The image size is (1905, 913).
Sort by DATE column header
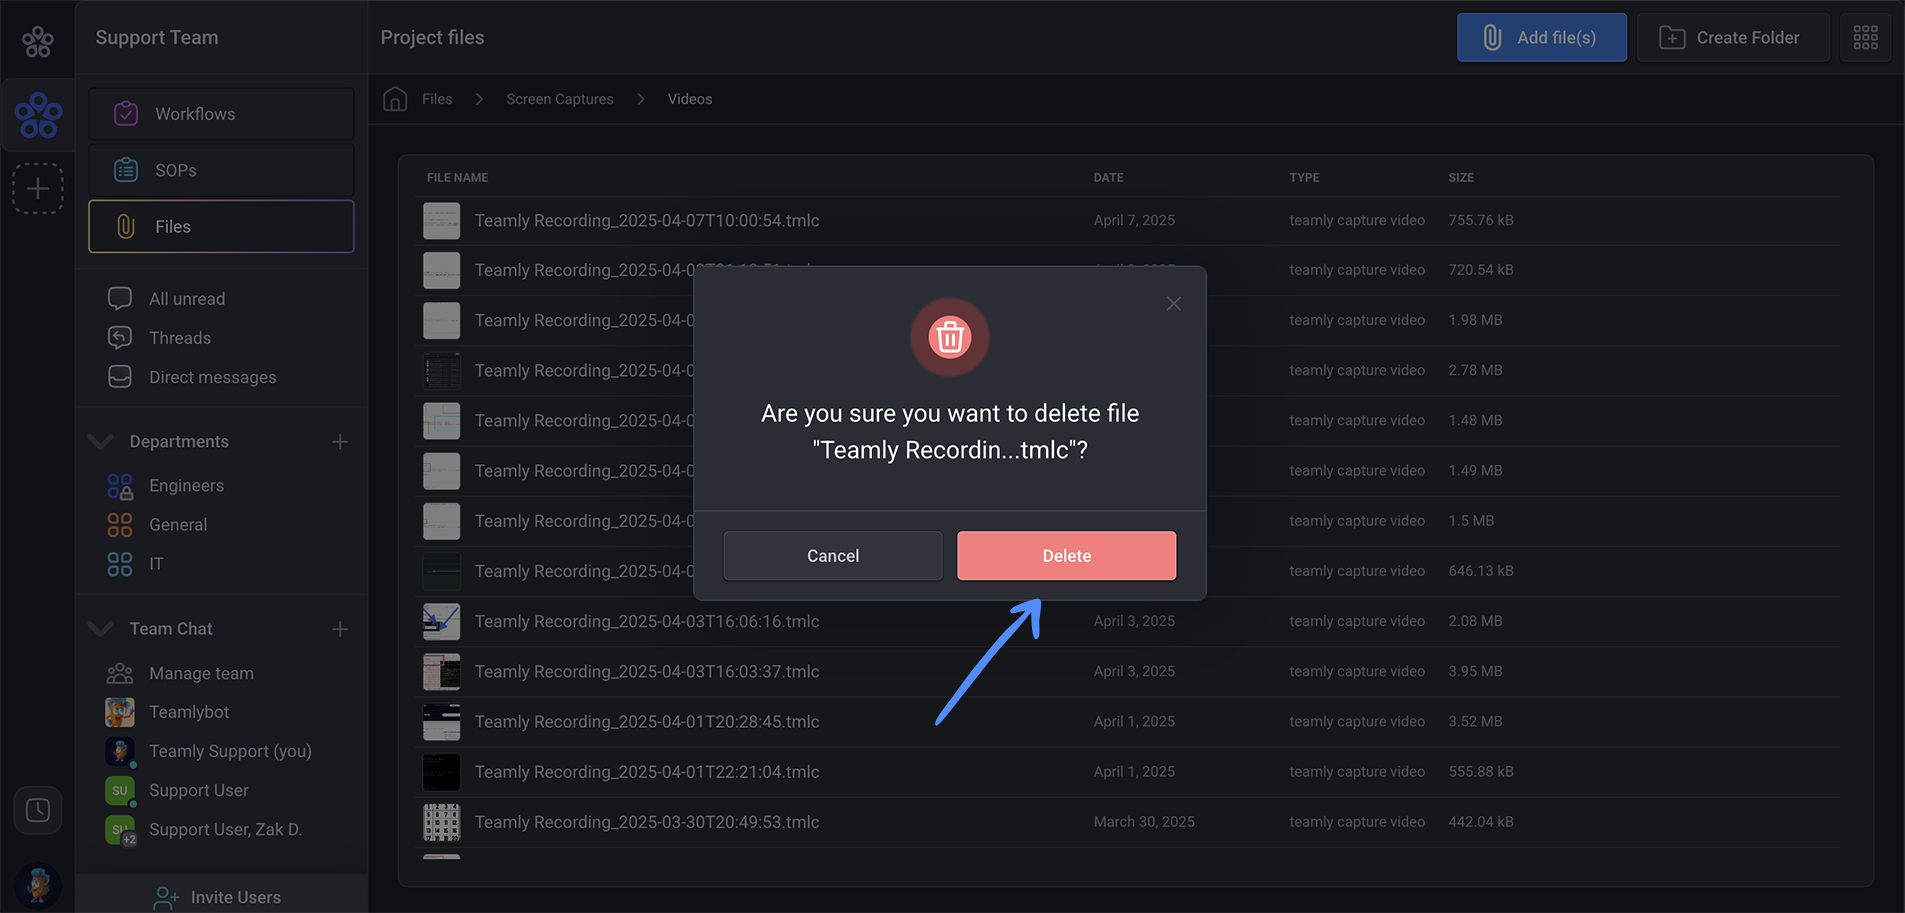[1108, 177]
